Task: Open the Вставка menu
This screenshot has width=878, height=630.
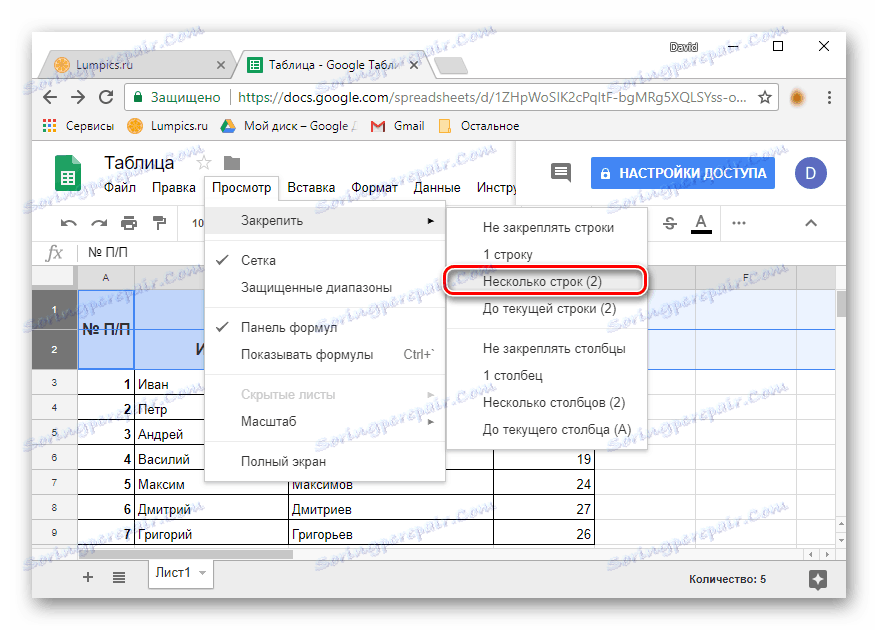Action: pyautogui.click(x=310, y=187)
